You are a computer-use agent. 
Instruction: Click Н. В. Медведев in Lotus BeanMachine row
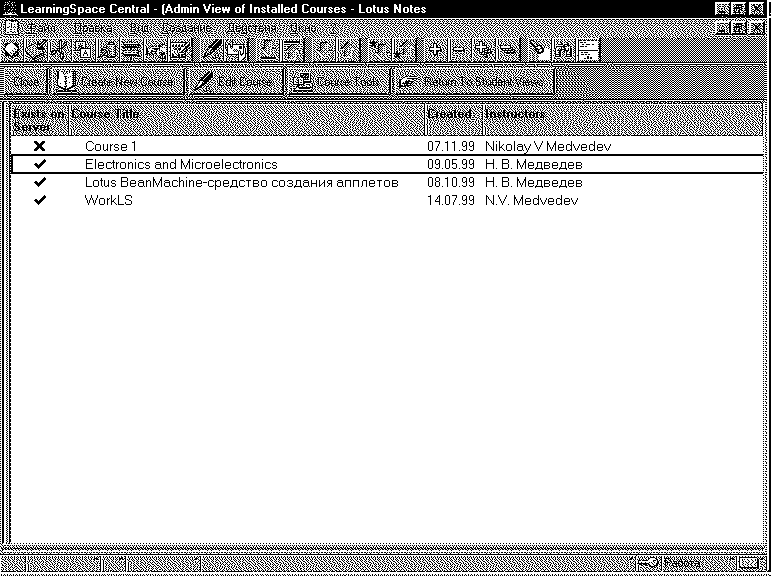tap(534, 182)
